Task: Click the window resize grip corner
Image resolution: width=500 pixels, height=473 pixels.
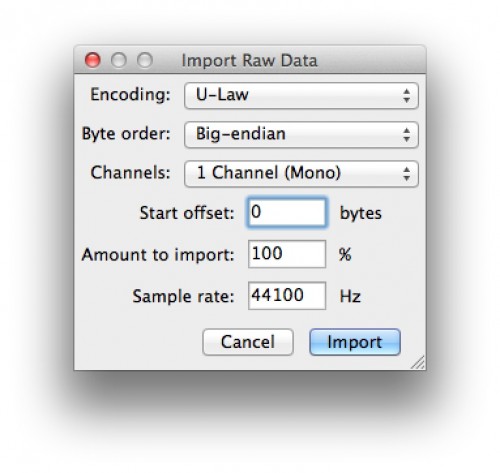Action: (418, 362)
